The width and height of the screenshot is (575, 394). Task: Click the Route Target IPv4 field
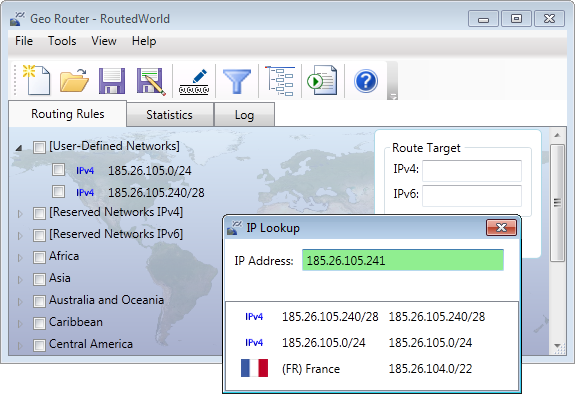472,171
